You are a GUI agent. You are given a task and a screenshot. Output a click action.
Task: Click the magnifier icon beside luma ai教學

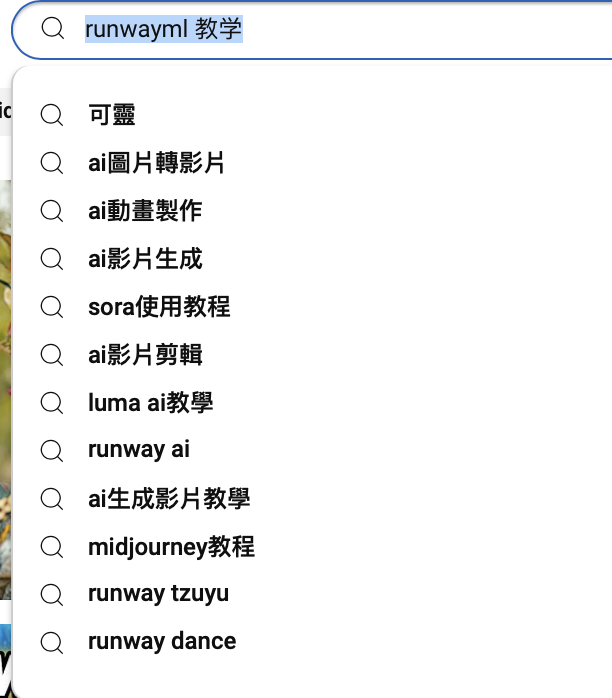click(x=52, y=403)
